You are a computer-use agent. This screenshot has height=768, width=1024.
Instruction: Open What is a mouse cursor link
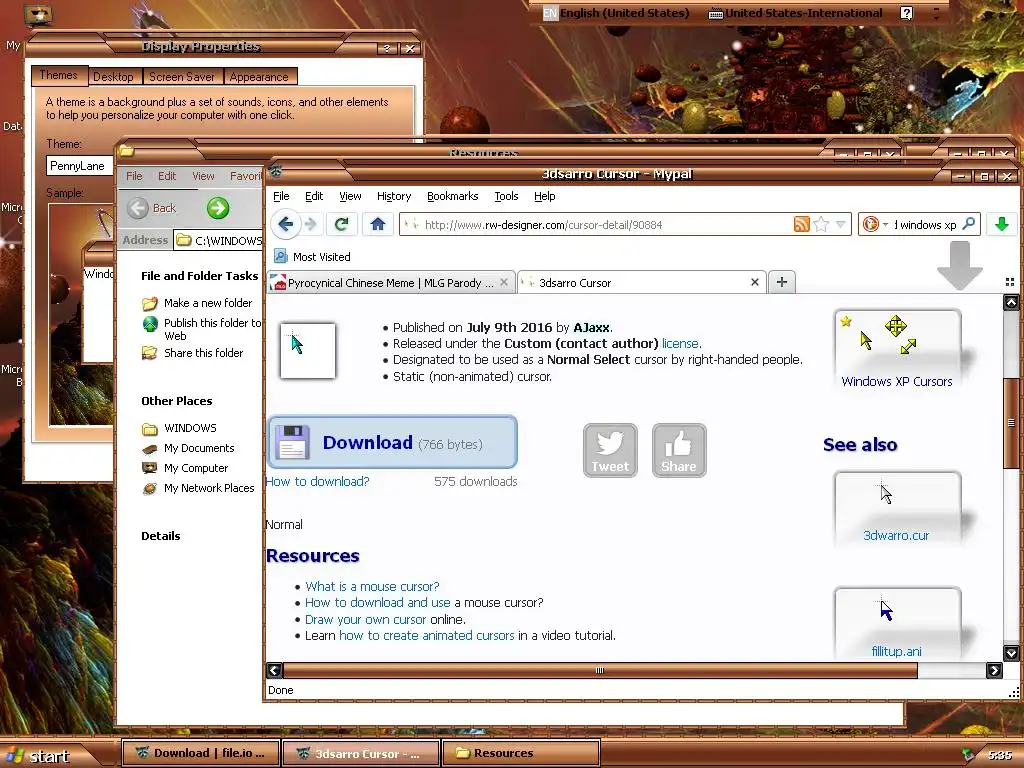point(372,586)
